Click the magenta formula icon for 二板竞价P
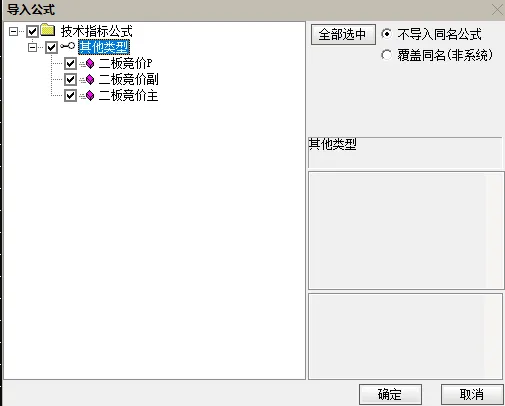505x406 pixels. [x=89, y=63]
